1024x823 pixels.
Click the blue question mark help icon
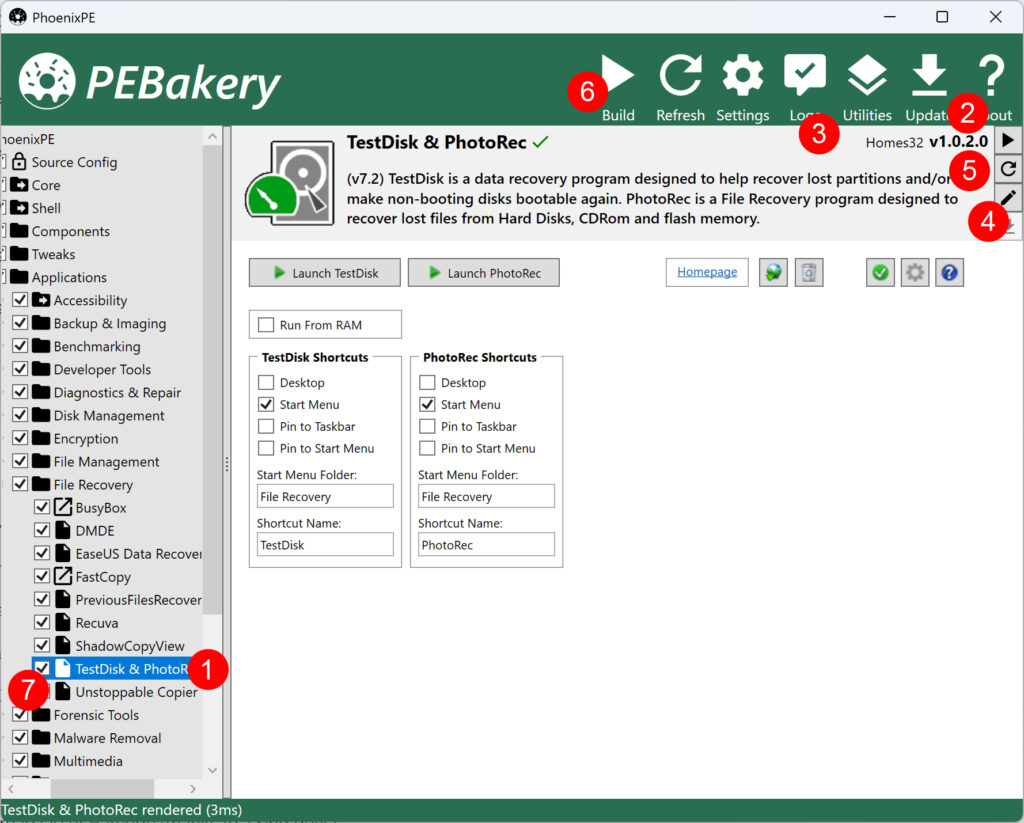coord(949,272)
